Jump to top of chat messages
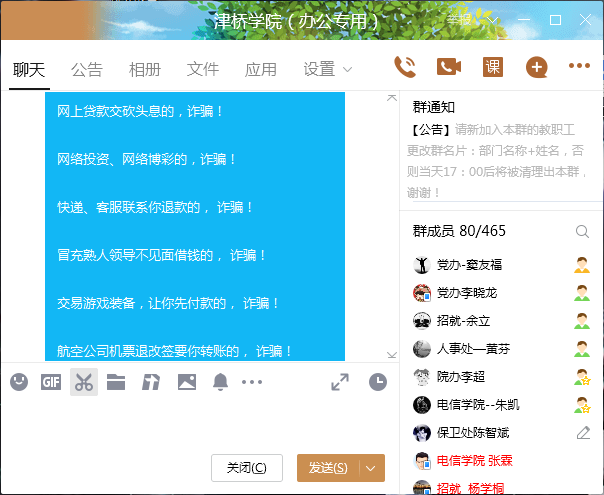This screenshot has width=604, height=495. pos(392,98)
